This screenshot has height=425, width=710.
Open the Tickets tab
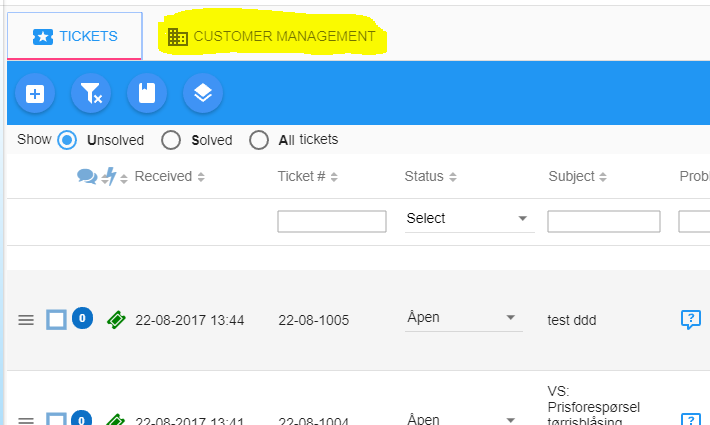click(x=75, y=36)
